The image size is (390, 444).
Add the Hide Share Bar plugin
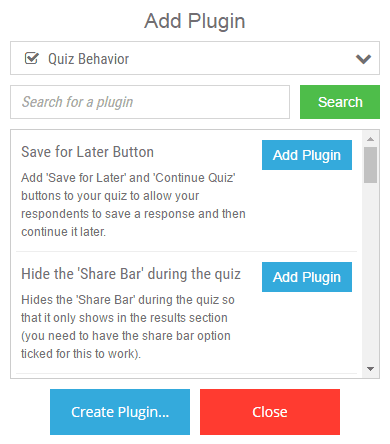pyautogui.click(x=307, y=277)
